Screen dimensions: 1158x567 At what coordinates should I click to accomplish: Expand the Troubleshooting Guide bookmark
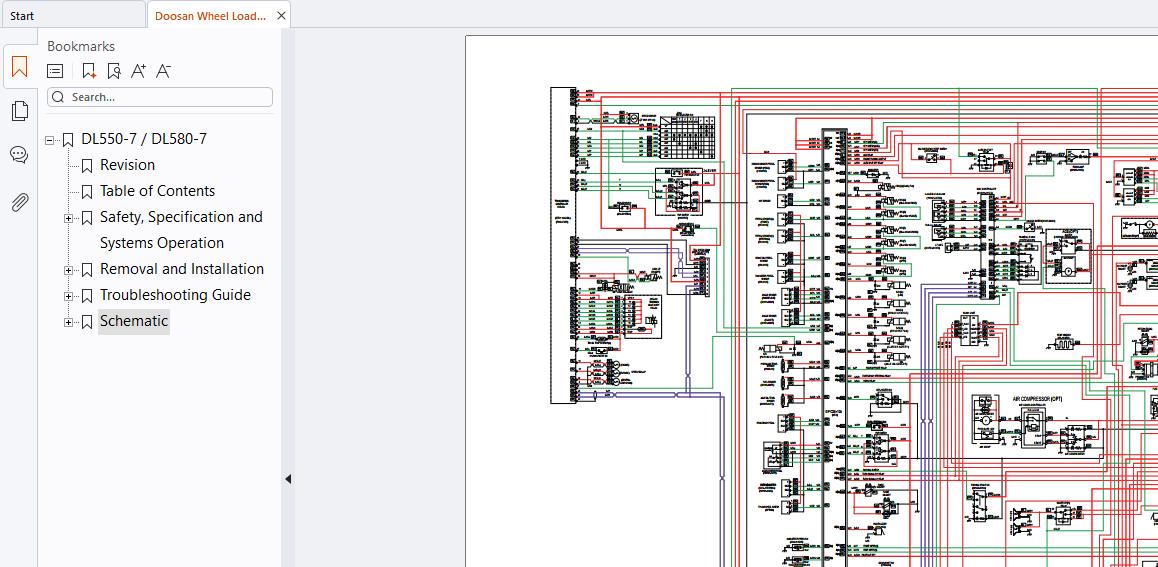click(x=68, y=296)
